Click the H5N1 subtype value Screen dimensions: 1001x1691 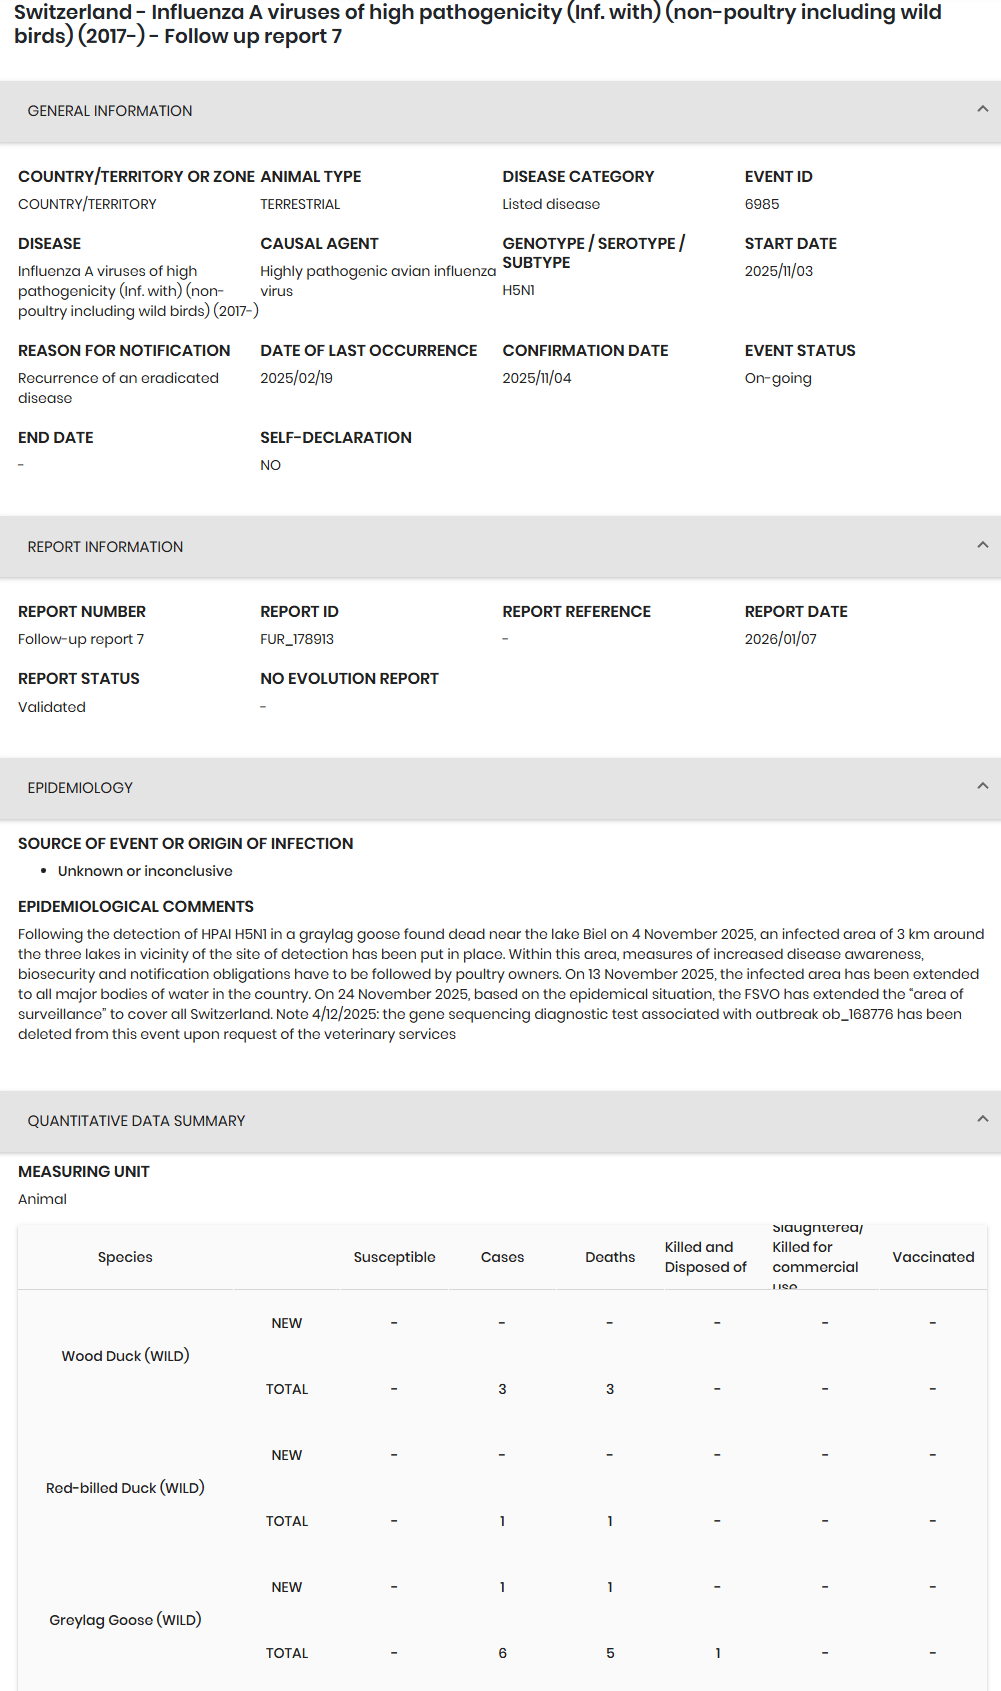point(518,290)
